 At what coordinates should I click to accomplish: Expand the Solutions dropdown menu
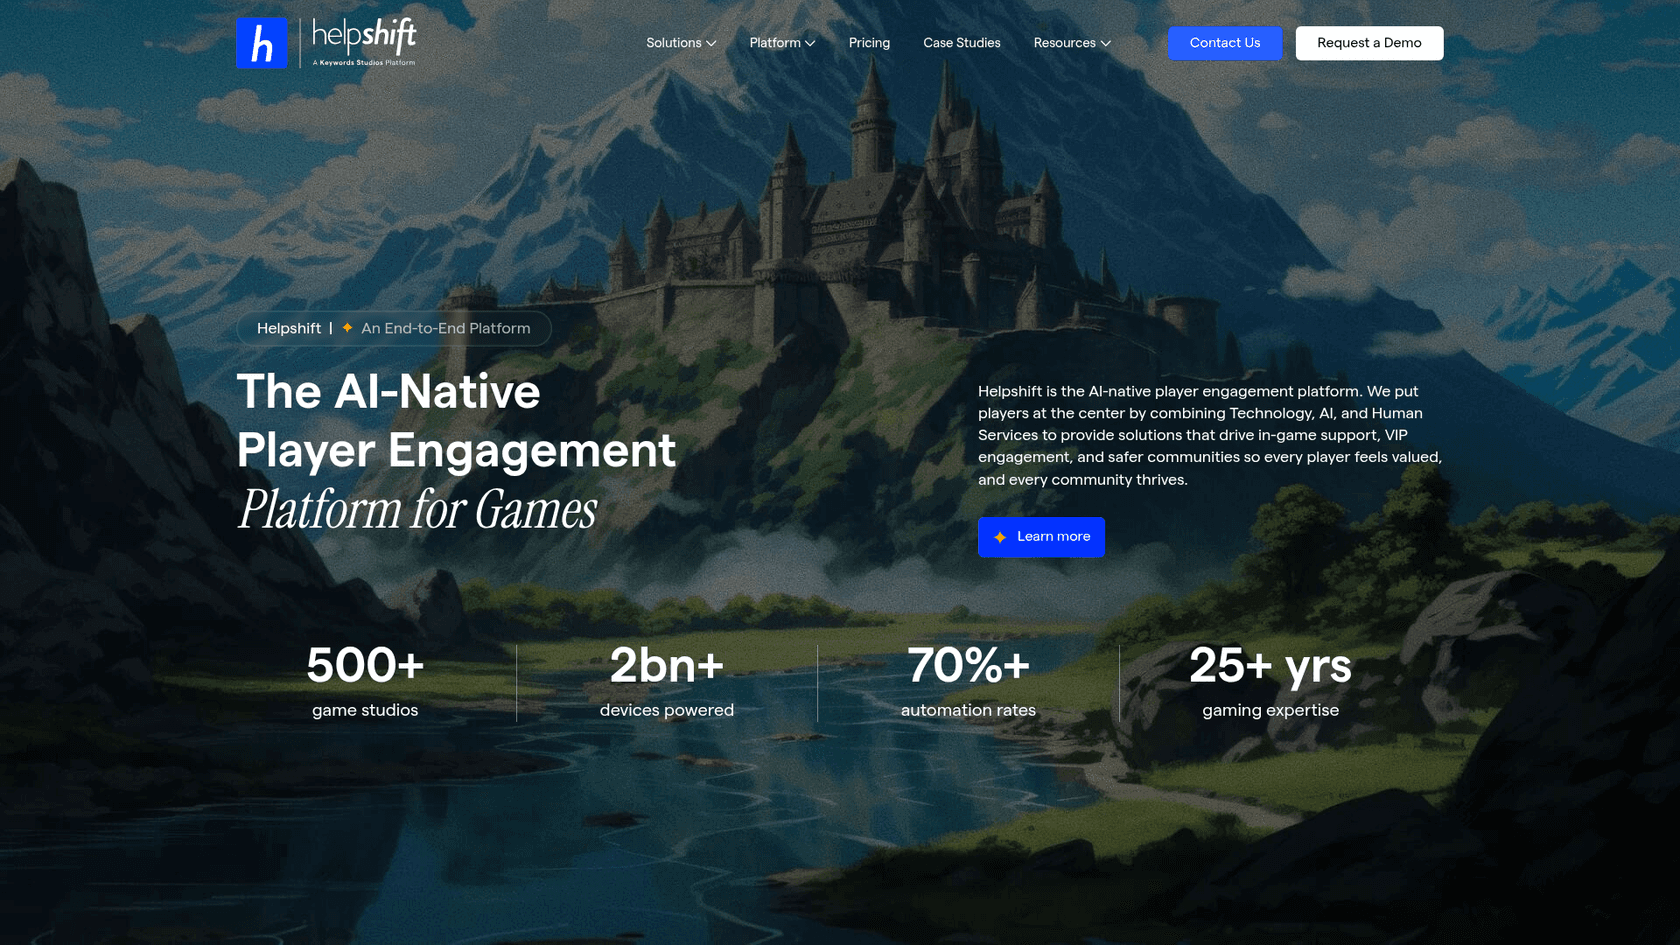pos(681,43)
